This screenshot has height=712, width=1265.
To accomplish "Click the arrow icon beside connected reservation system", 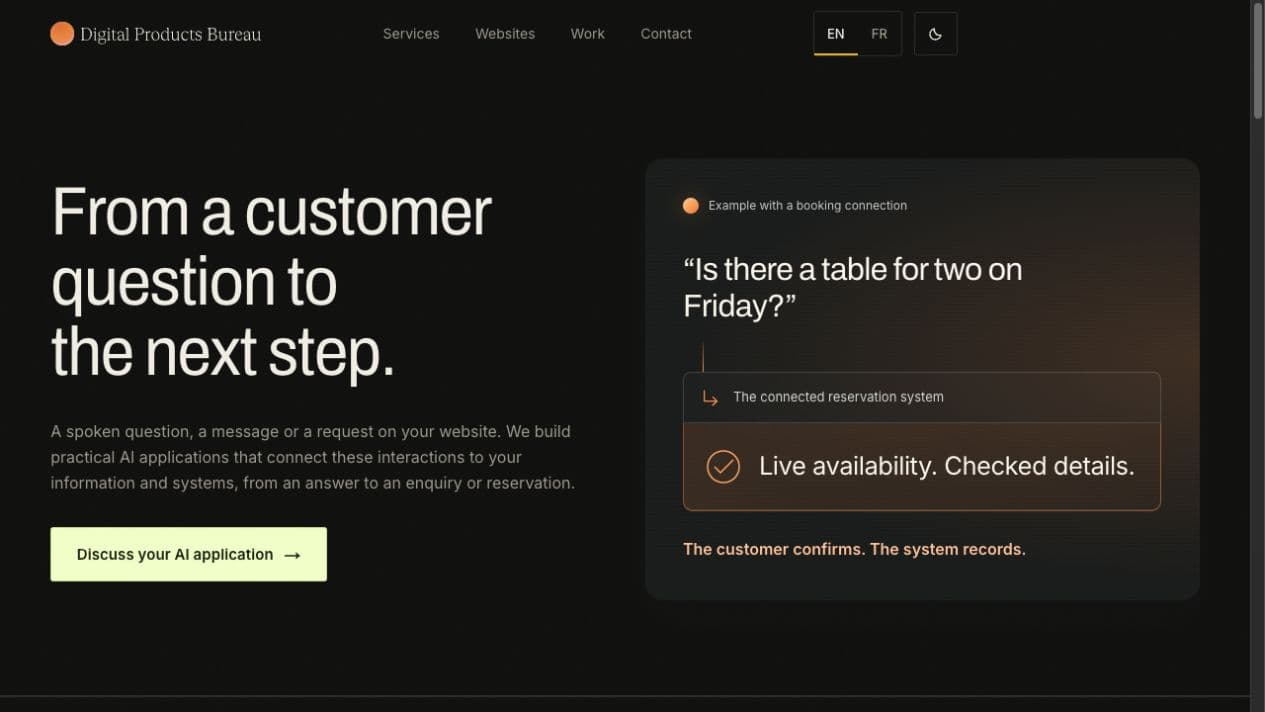I will (x=710, y=398).
